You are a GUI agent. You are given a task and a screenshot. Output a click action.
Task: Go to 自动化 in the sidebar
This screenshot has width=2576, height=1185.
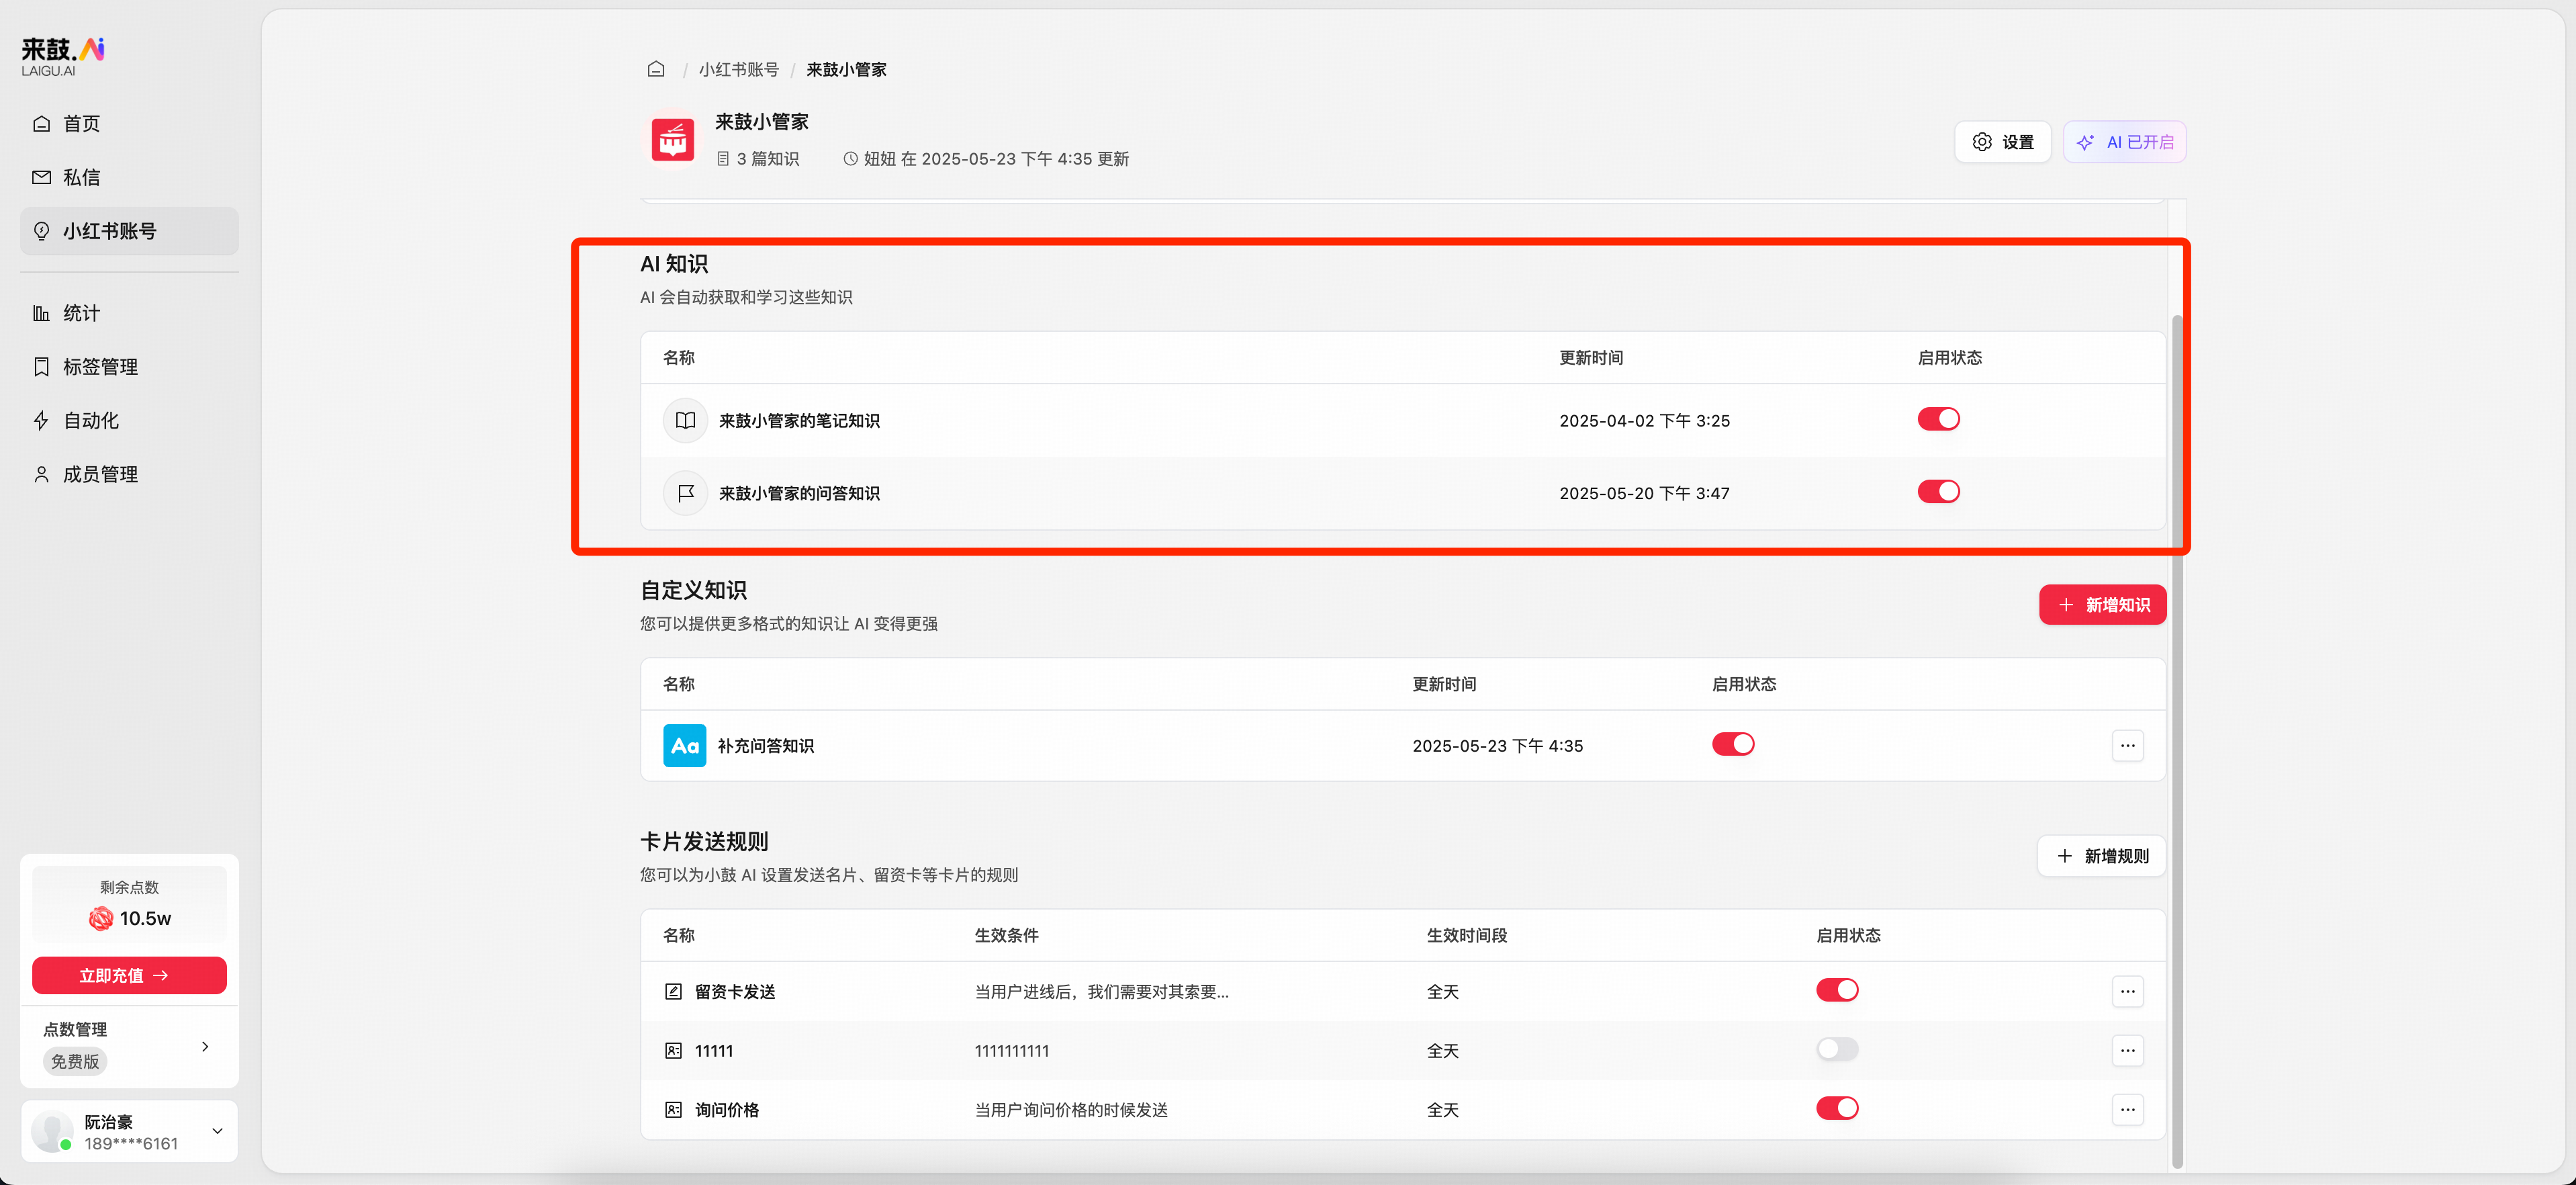(x=90, y=420)
